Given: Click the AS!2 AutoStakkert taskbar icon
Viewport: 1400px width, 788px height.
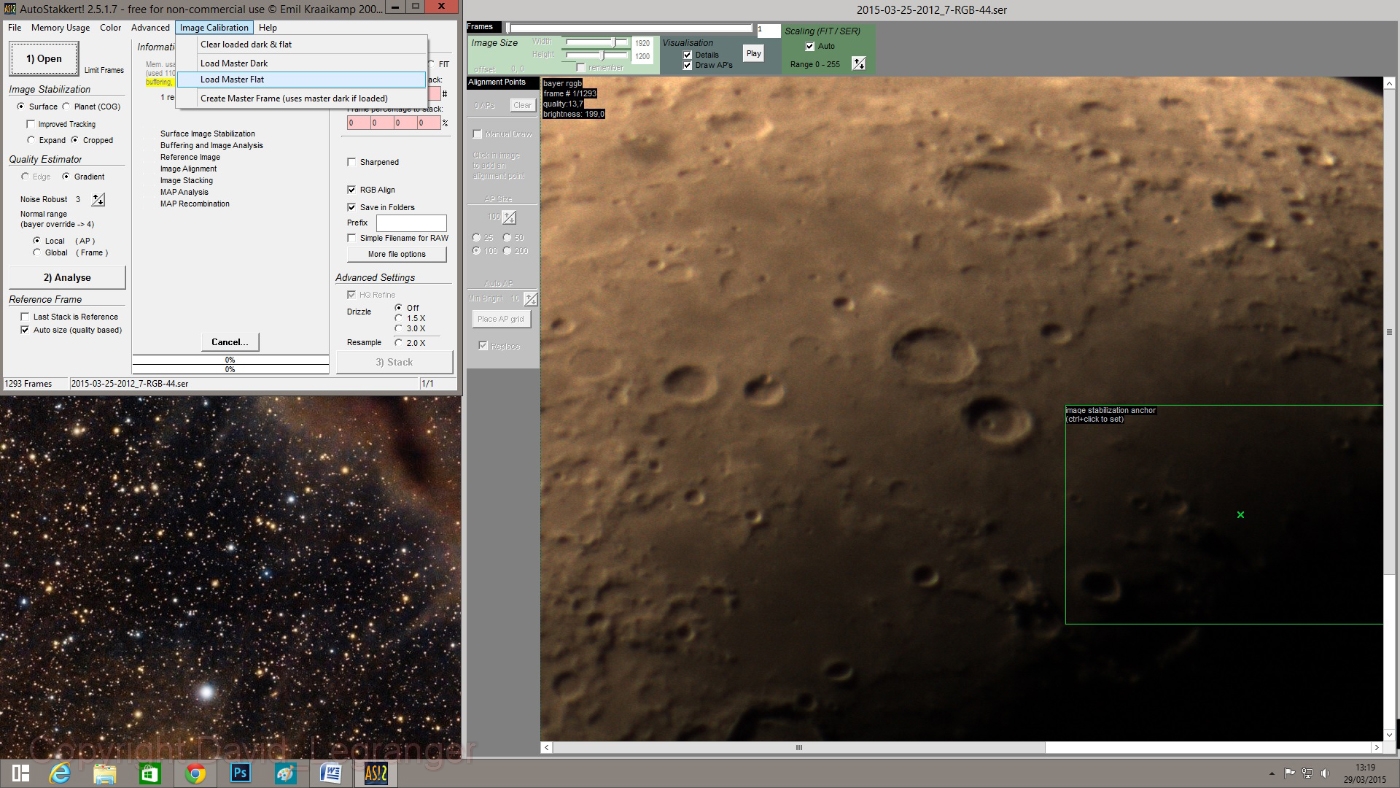Looking at the screenshot, I should (375, 773).
